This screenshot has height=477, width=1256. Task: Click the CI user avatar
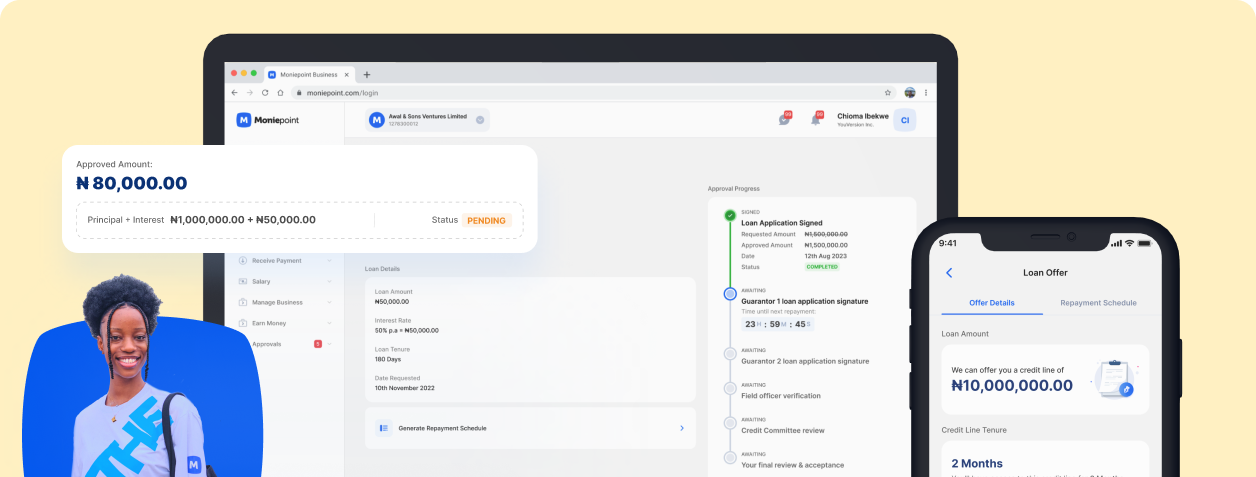coord(904,120)
